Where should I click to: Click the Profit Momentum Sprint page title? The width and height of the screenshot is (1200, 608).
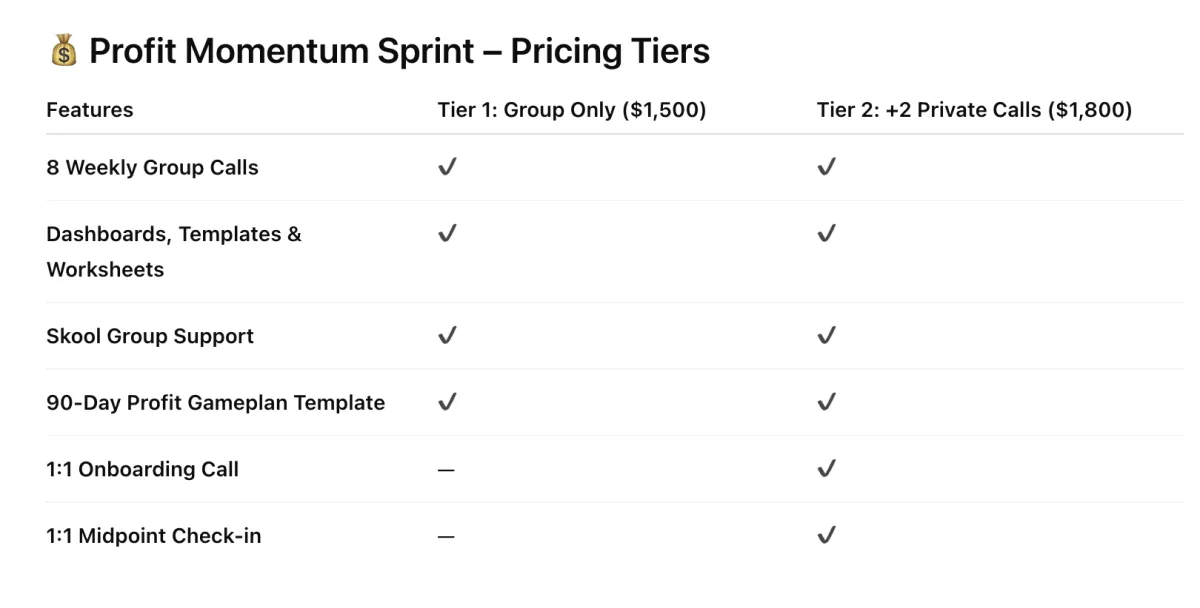coord(399,51)
